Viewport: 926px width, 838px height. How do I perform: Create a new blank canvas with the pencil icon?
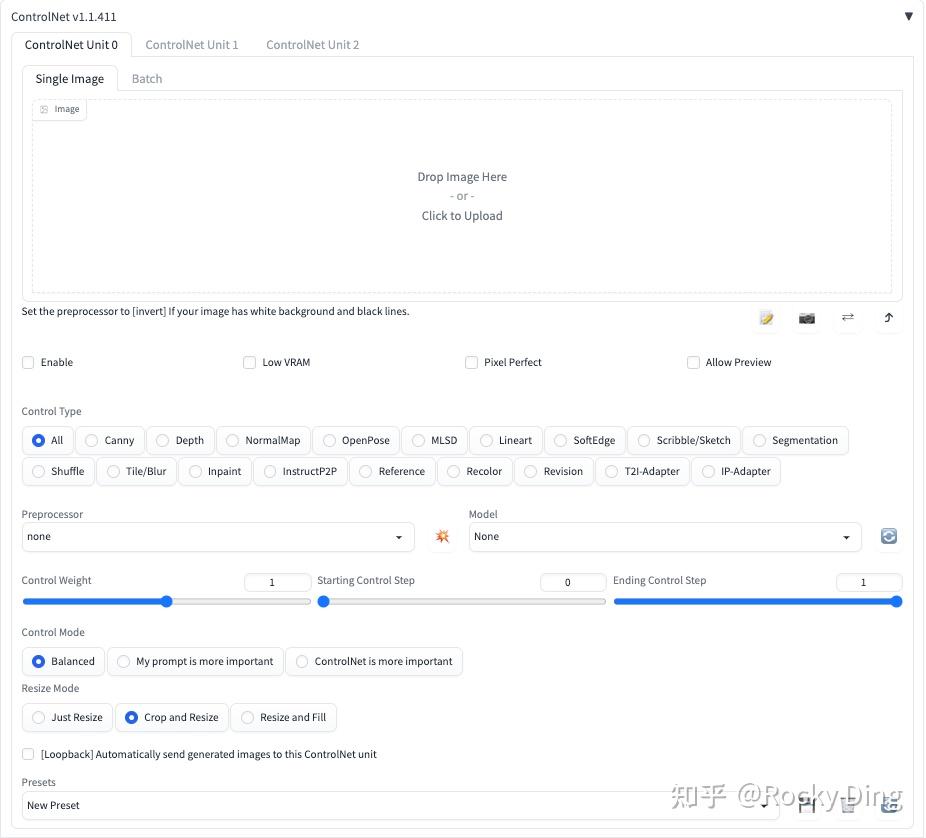tap(766, 318)
